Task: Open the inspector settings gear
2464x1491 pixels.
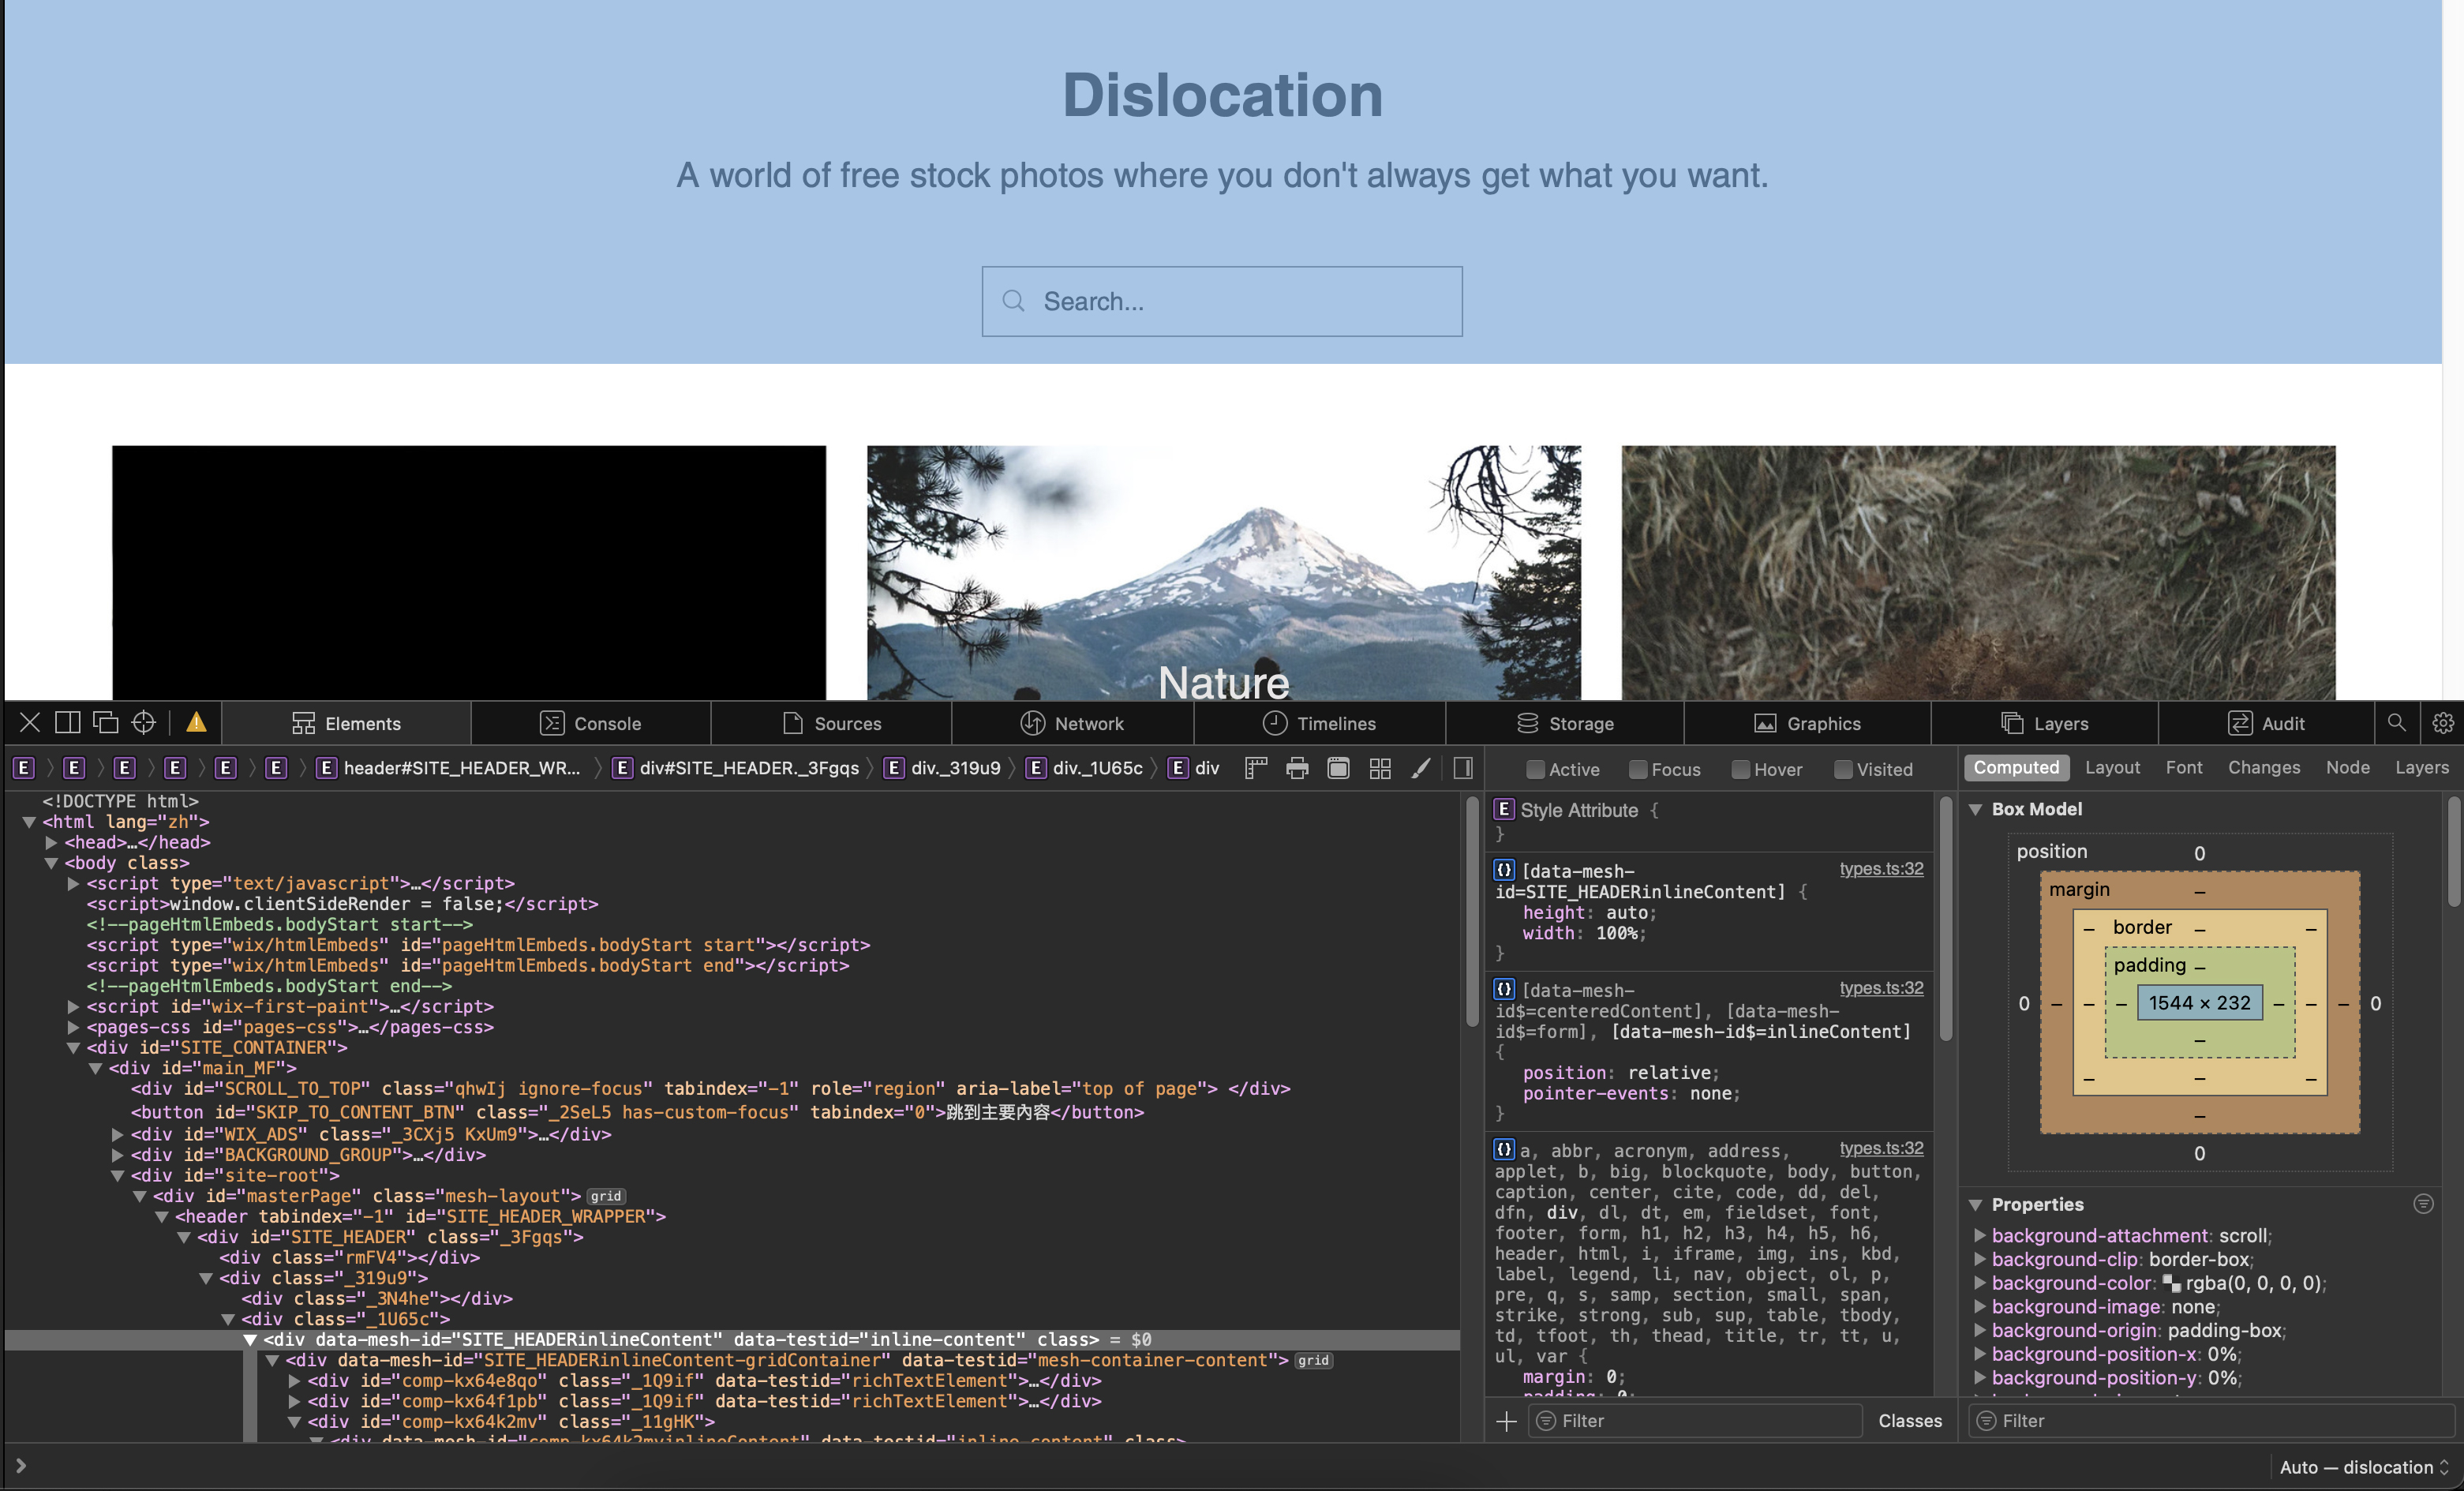Action: [x=2442, y=723]
